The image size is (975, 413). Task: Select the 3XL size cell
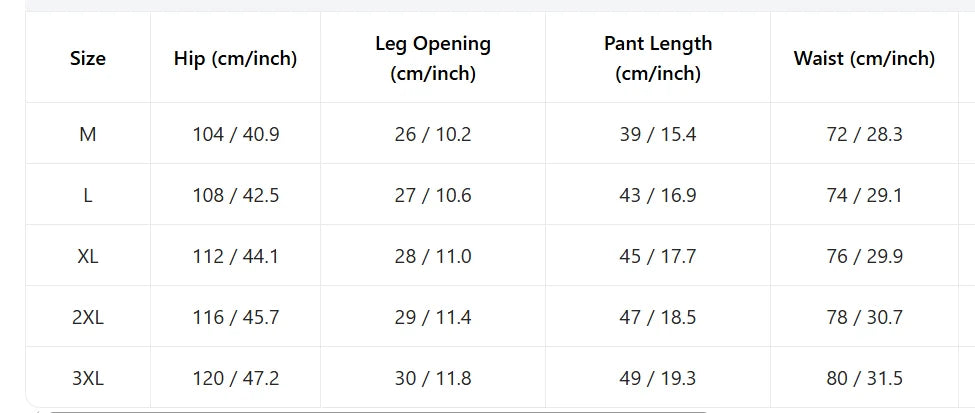click(88, 378)
